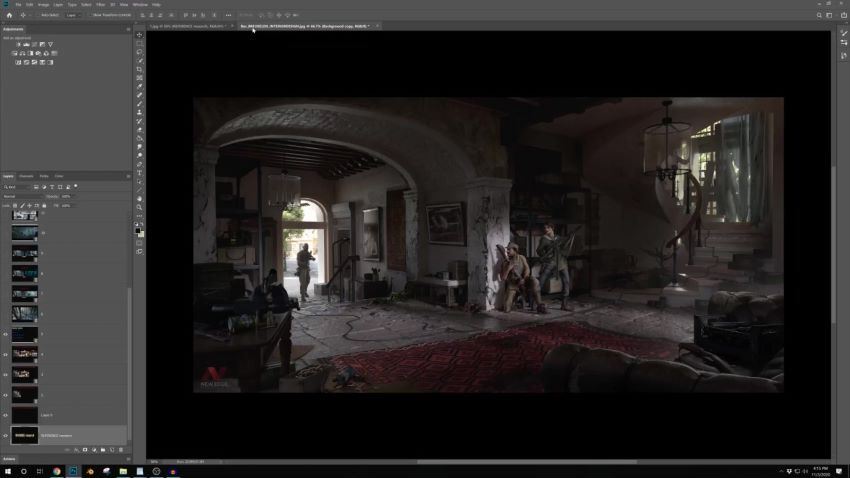Select the Clone Stamp tool
The width and height of the screenshot is (850, 478).
pyautogui.click(x=139, y=112)
